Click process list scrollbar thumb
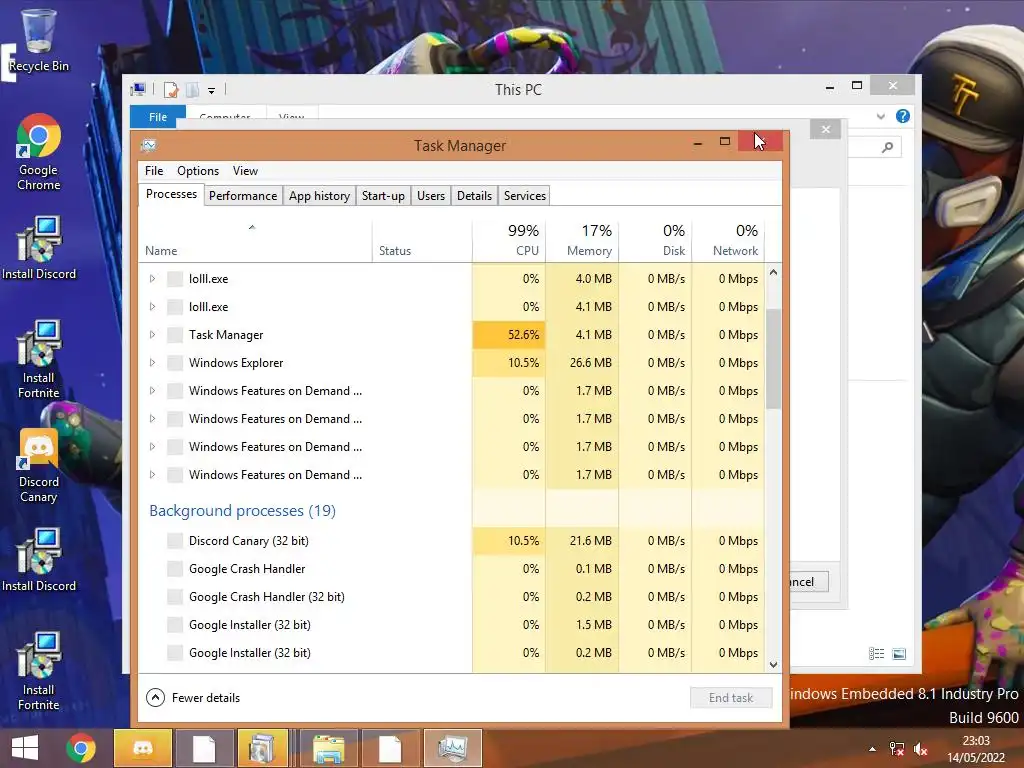The height and width of the screenshot is (768, 1024). (773, 359)
